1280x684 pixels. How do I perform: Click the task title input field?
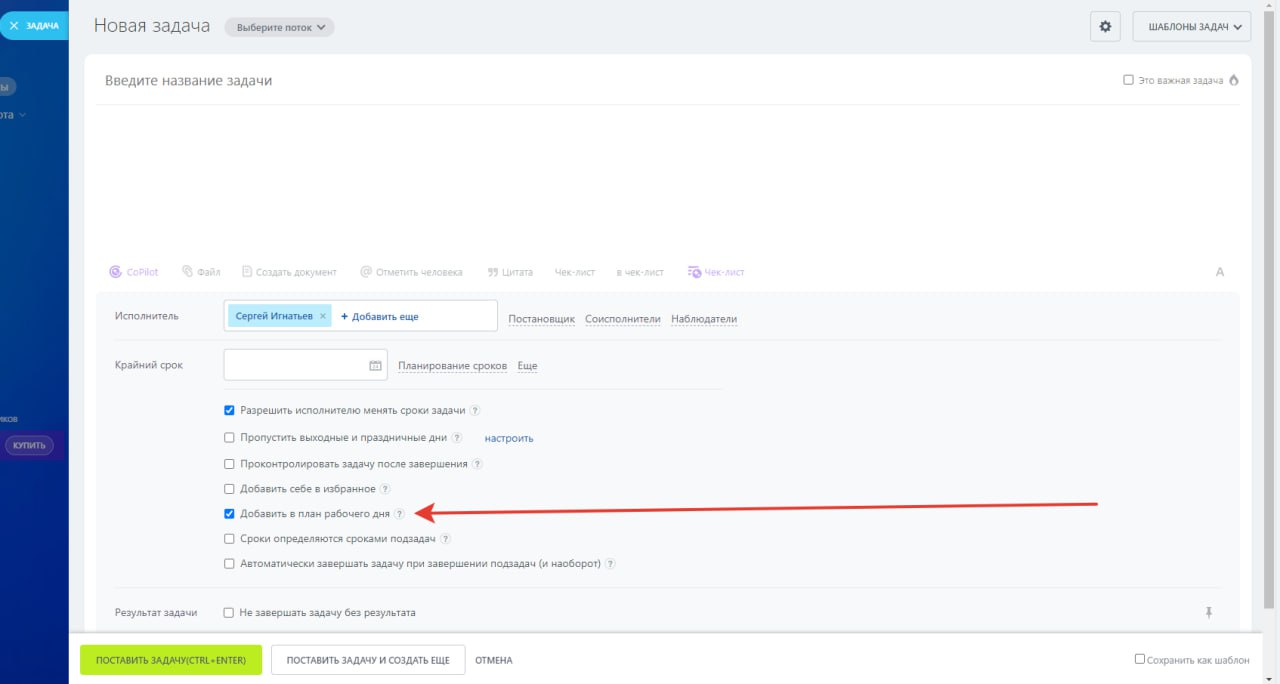tap(600, 80)
